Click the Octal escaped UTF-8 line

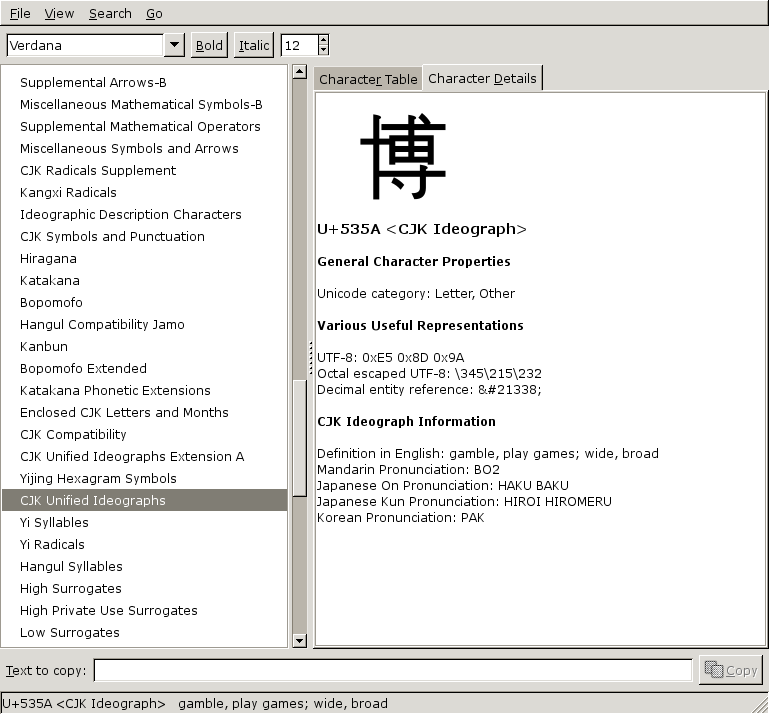429,374
